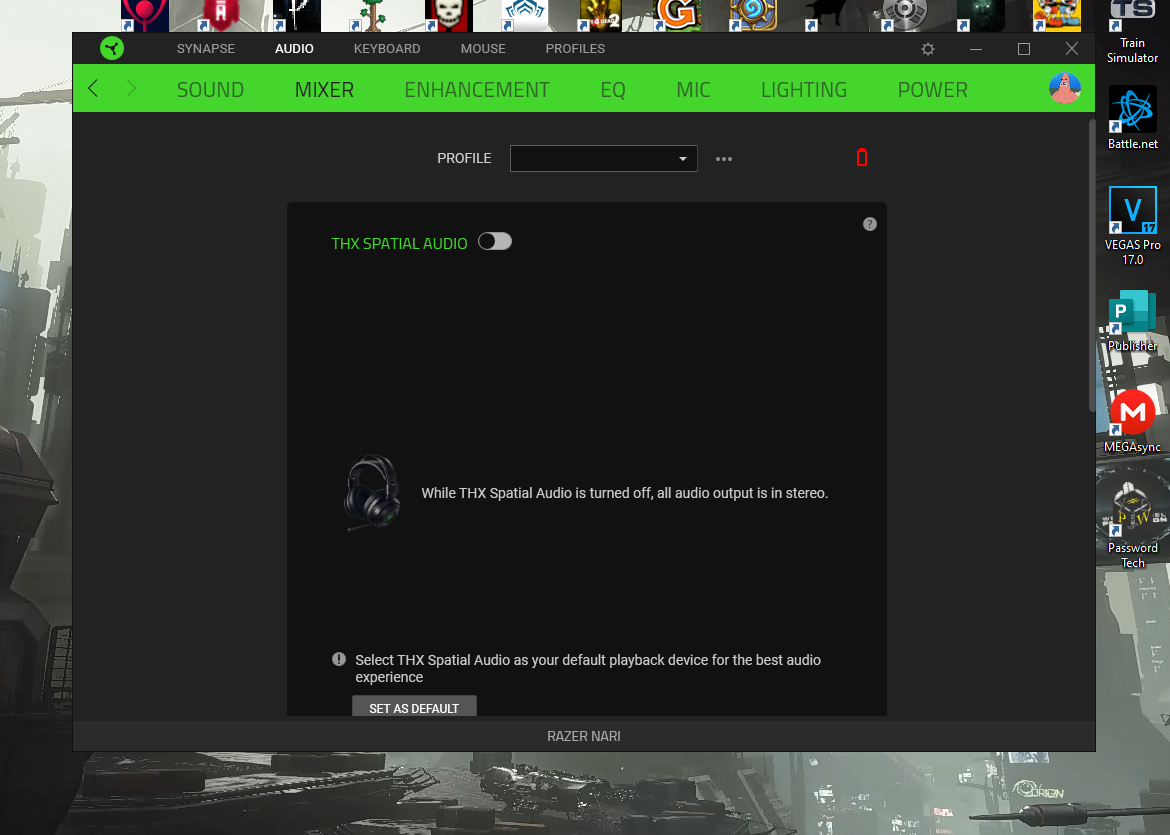Open the skull desktop icon
The width and height of the screenshot is (1170, 835).
click(x=448, y=15)
